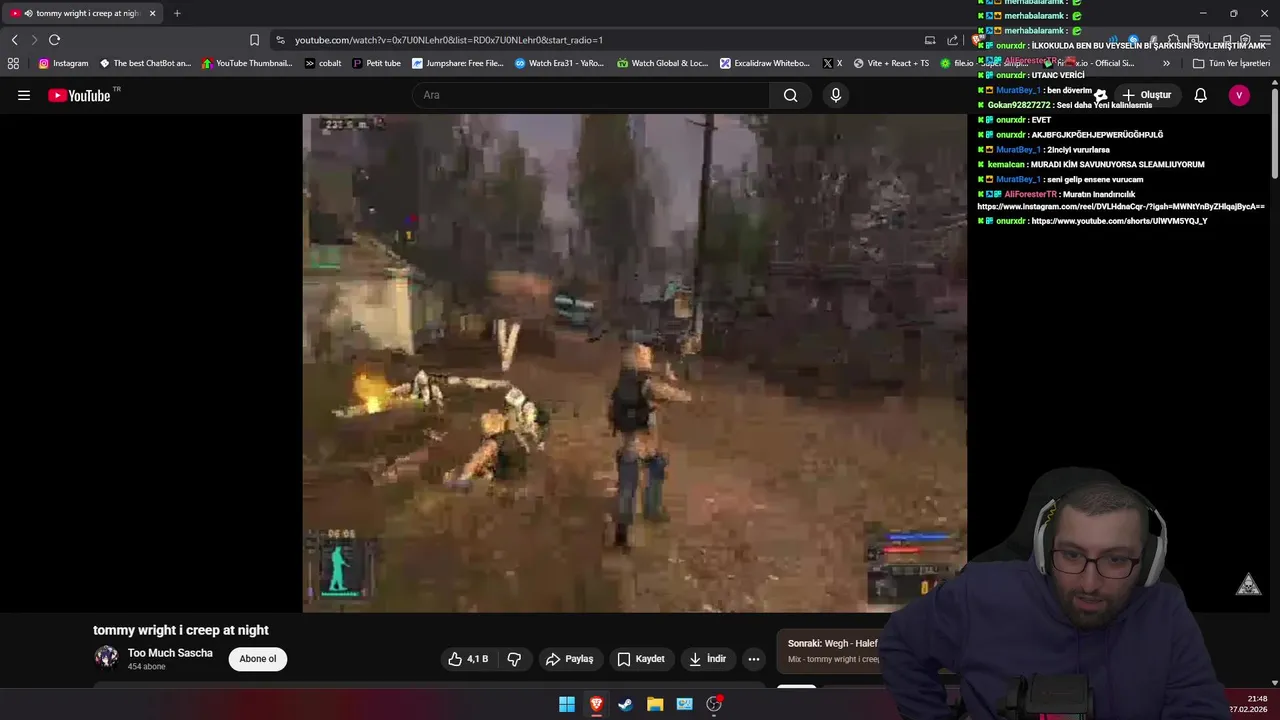Open the Petit tube bookmark

pos(376,63)
